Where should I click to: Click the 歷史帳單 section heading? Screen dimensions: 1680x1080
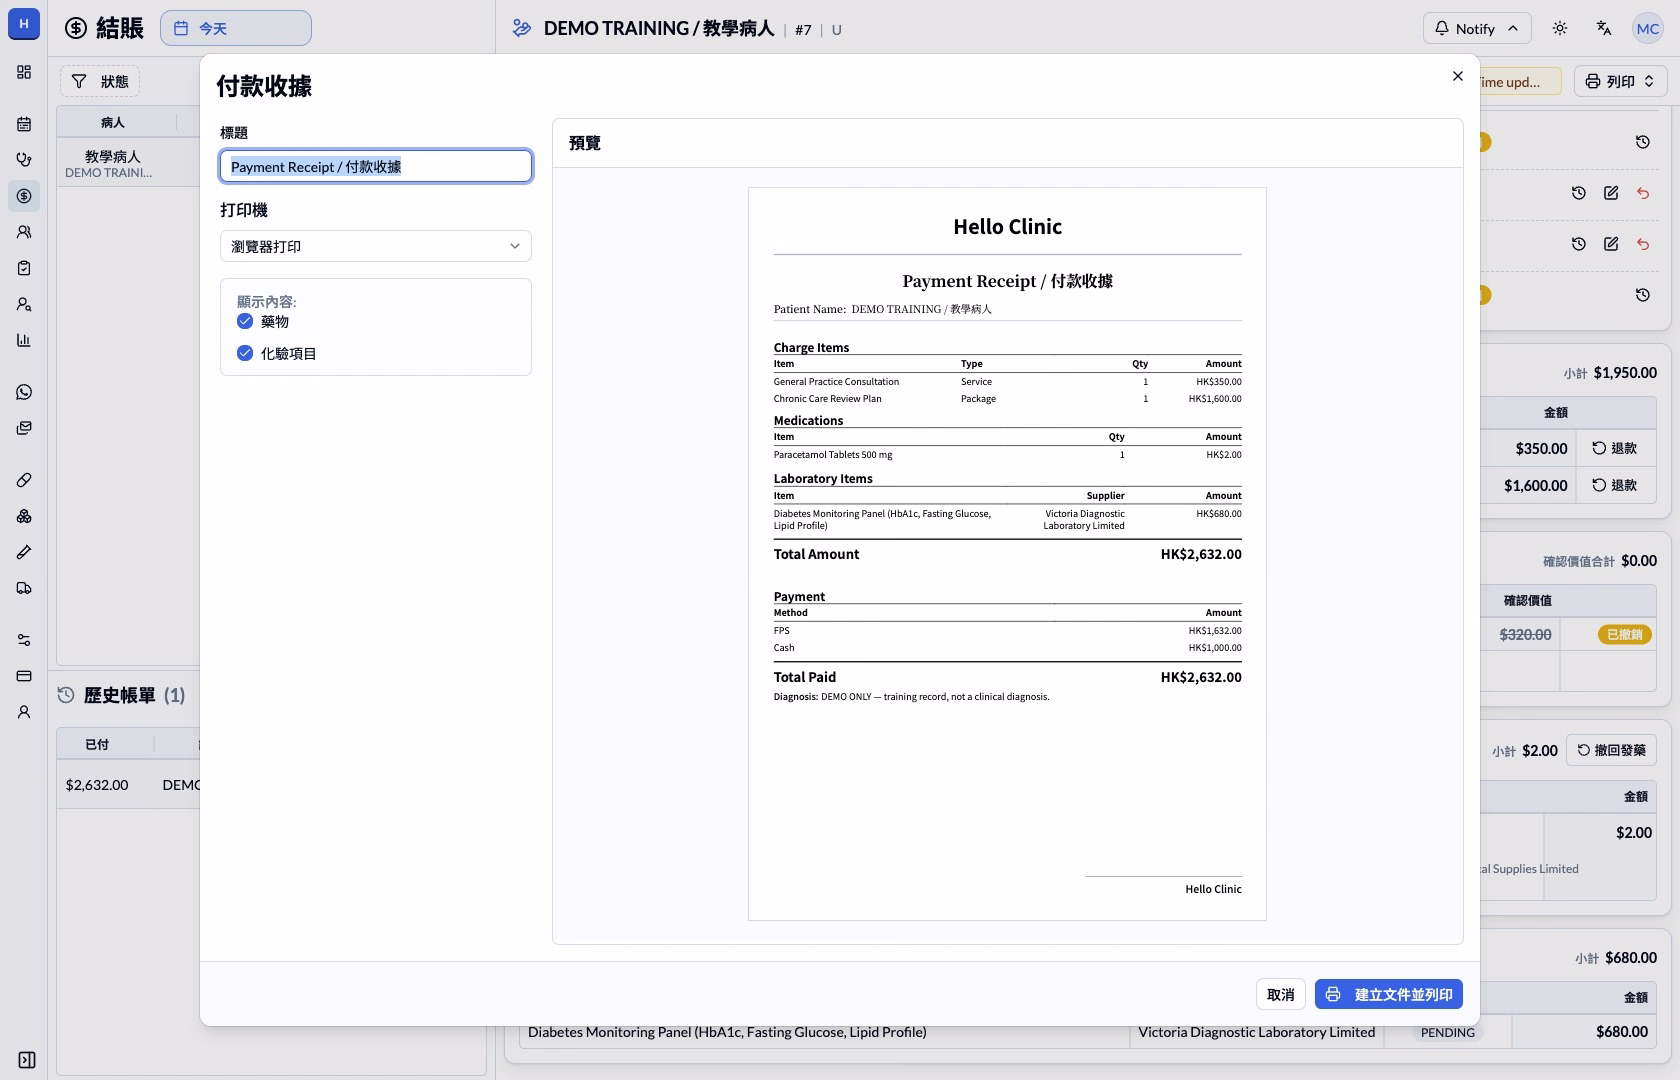tap(120, 695)
